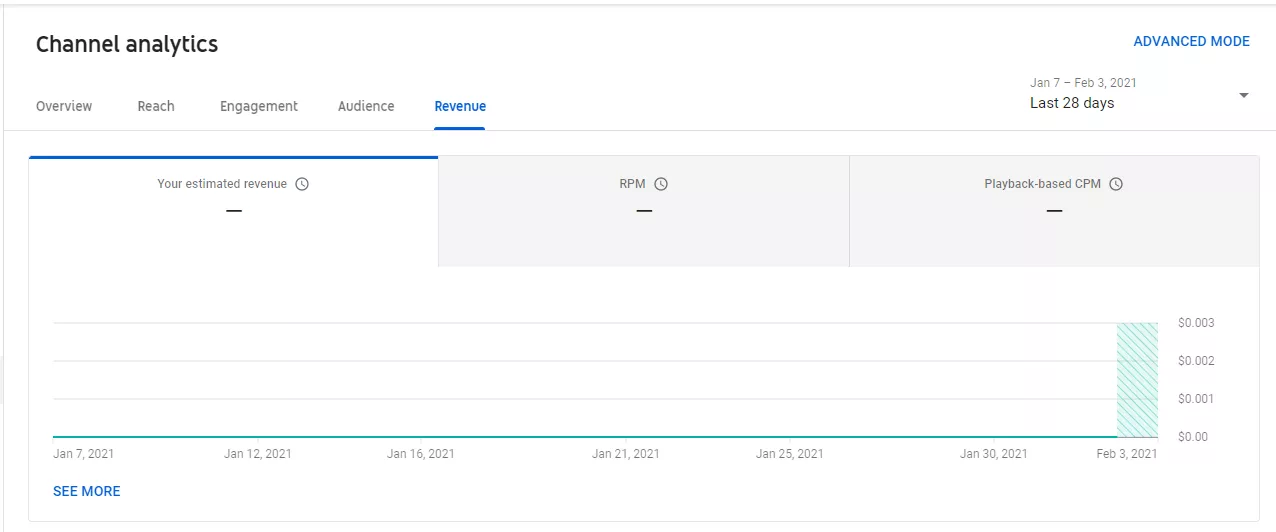The height and width of the screenshot is (532, 1276).
Task: Click the Jan 7, 2021 axis label
Action: tap(84, 454)
